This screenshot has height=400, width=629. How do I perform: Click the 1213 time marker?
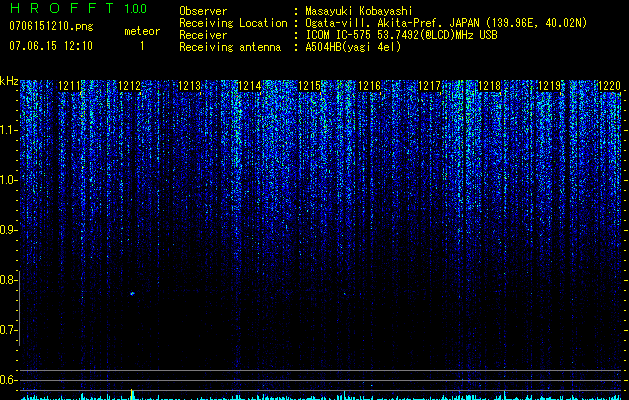(x=189, y=86)
